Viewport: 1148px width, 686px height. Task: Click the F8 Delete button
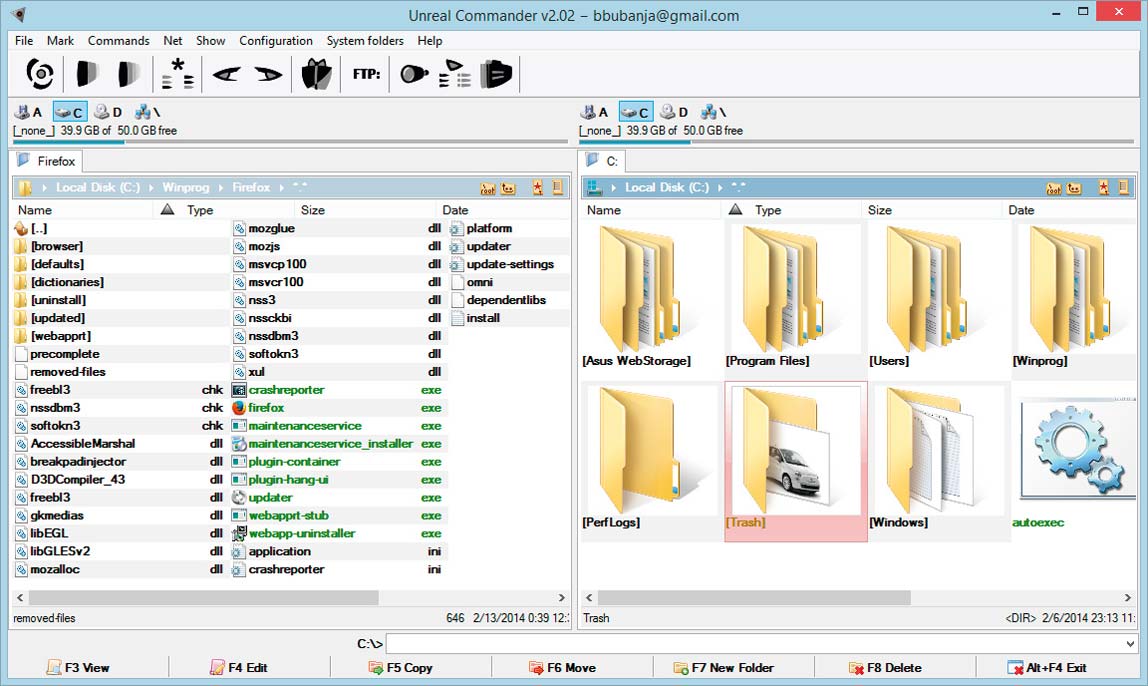coord(885,668)
